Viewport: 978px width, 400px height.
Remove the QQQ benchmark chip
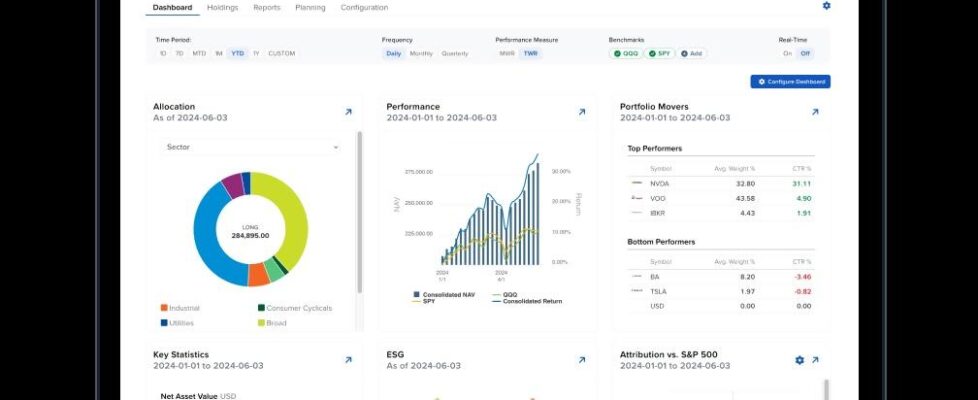point(619,53)
